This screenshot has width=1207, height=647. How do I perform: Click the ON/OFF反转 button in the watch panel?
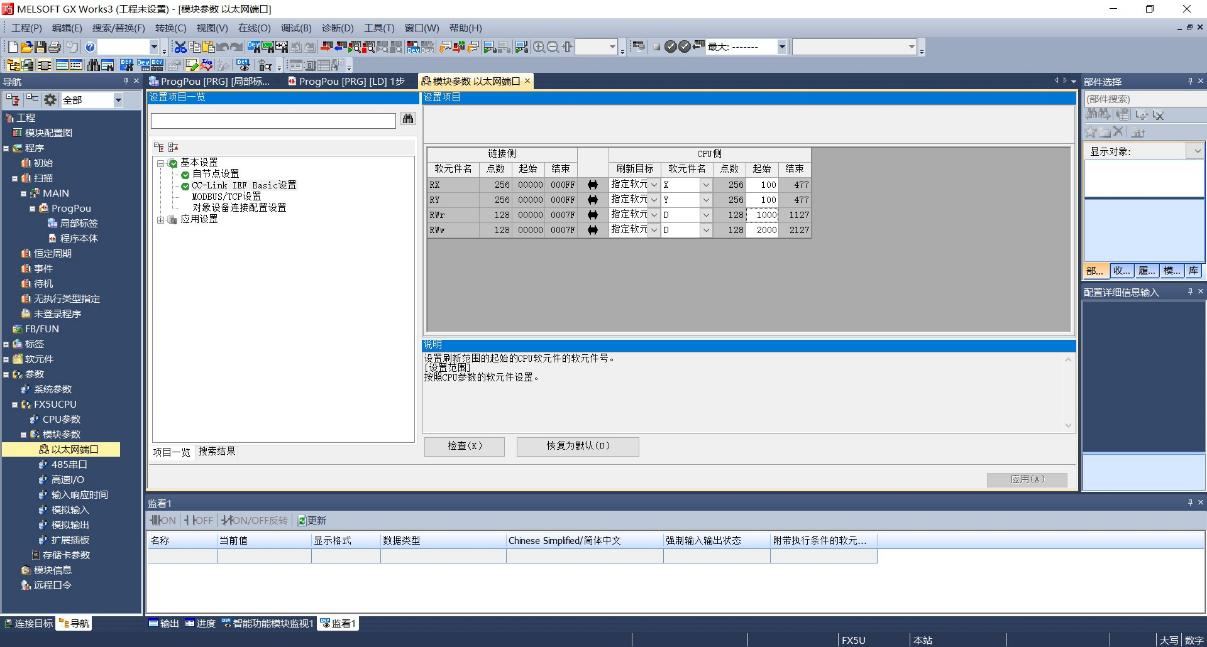click(255, 520)
